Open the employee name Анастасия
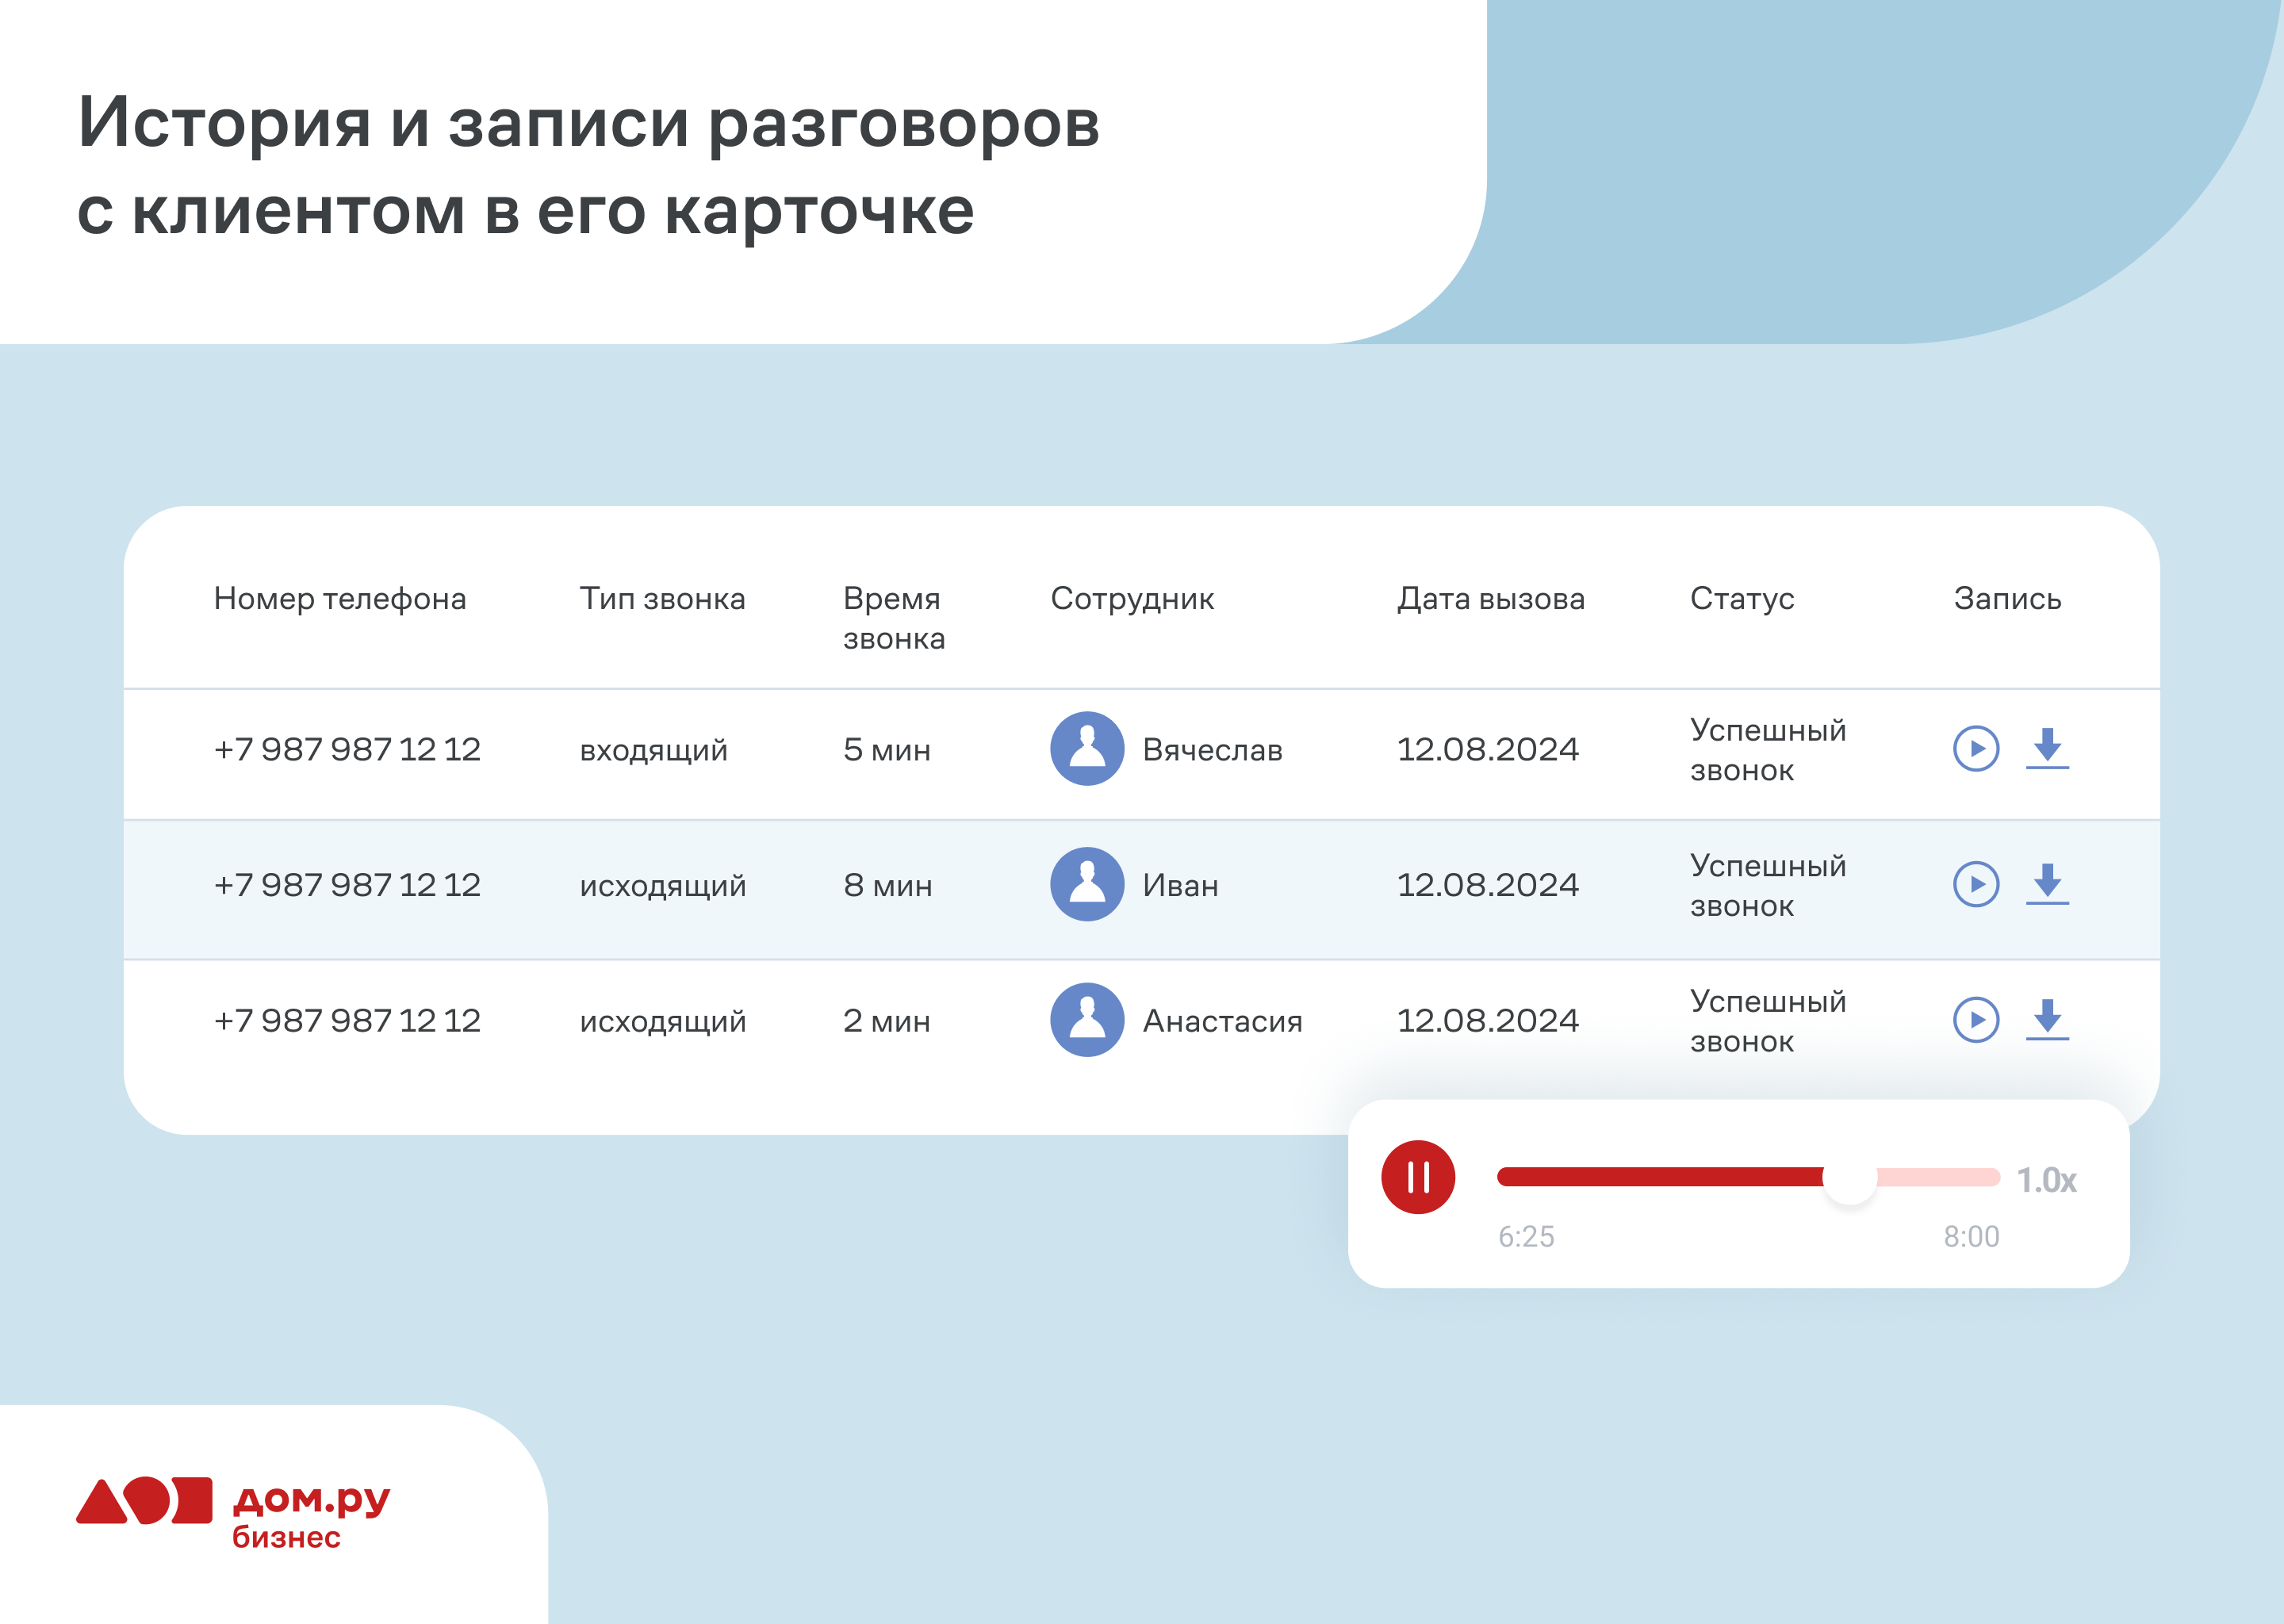The width and height of the screenshot is (2284, 1624). click(1222, 1021)
